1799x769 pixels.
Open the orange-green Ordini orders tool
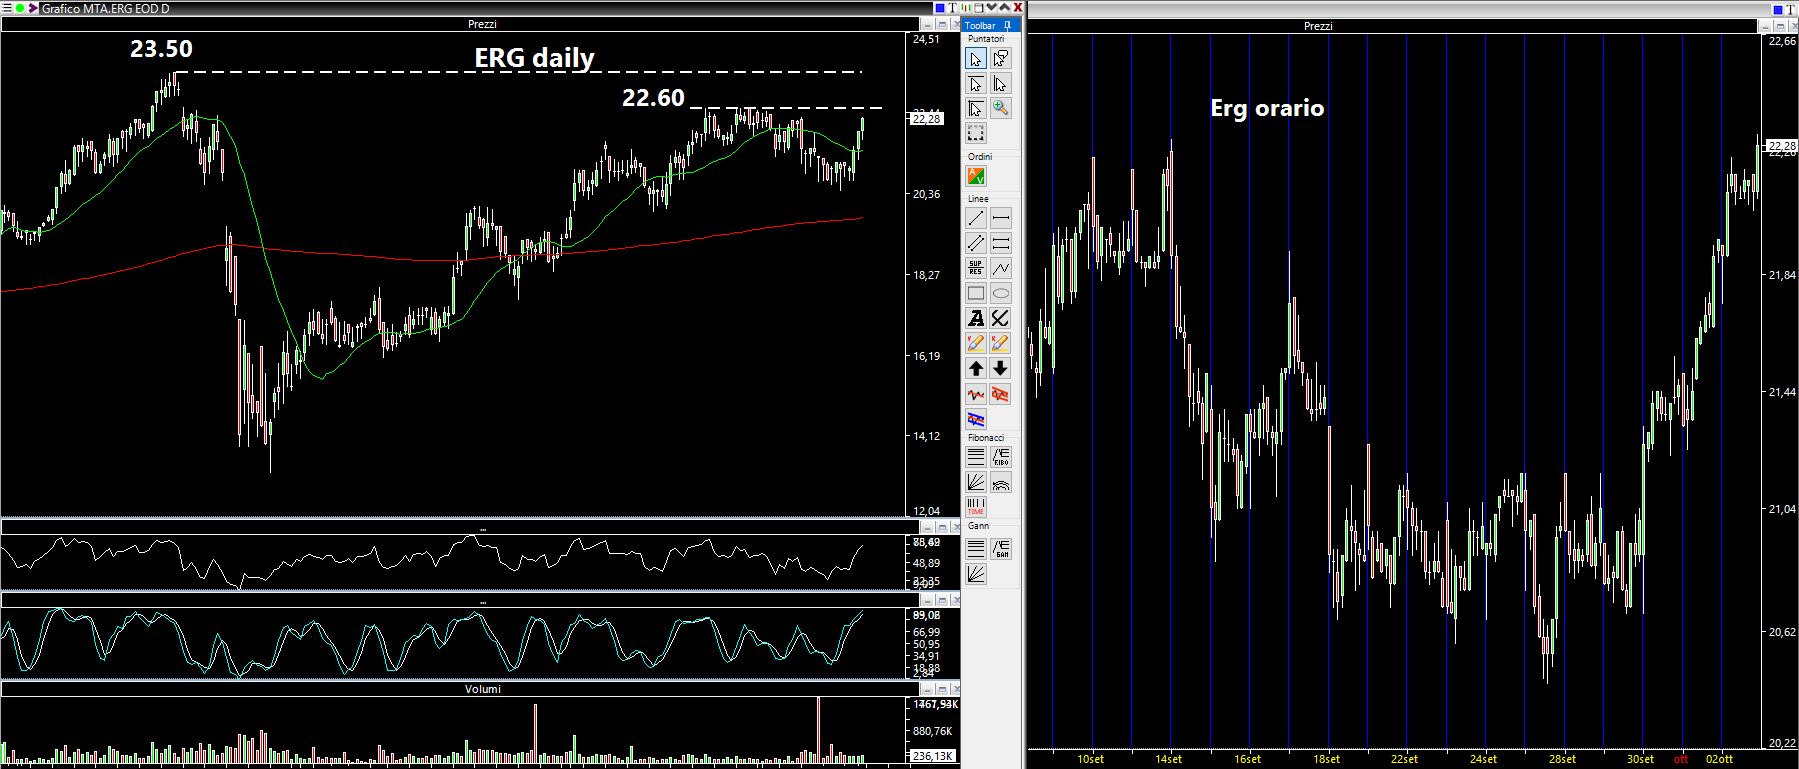(976, 176)
